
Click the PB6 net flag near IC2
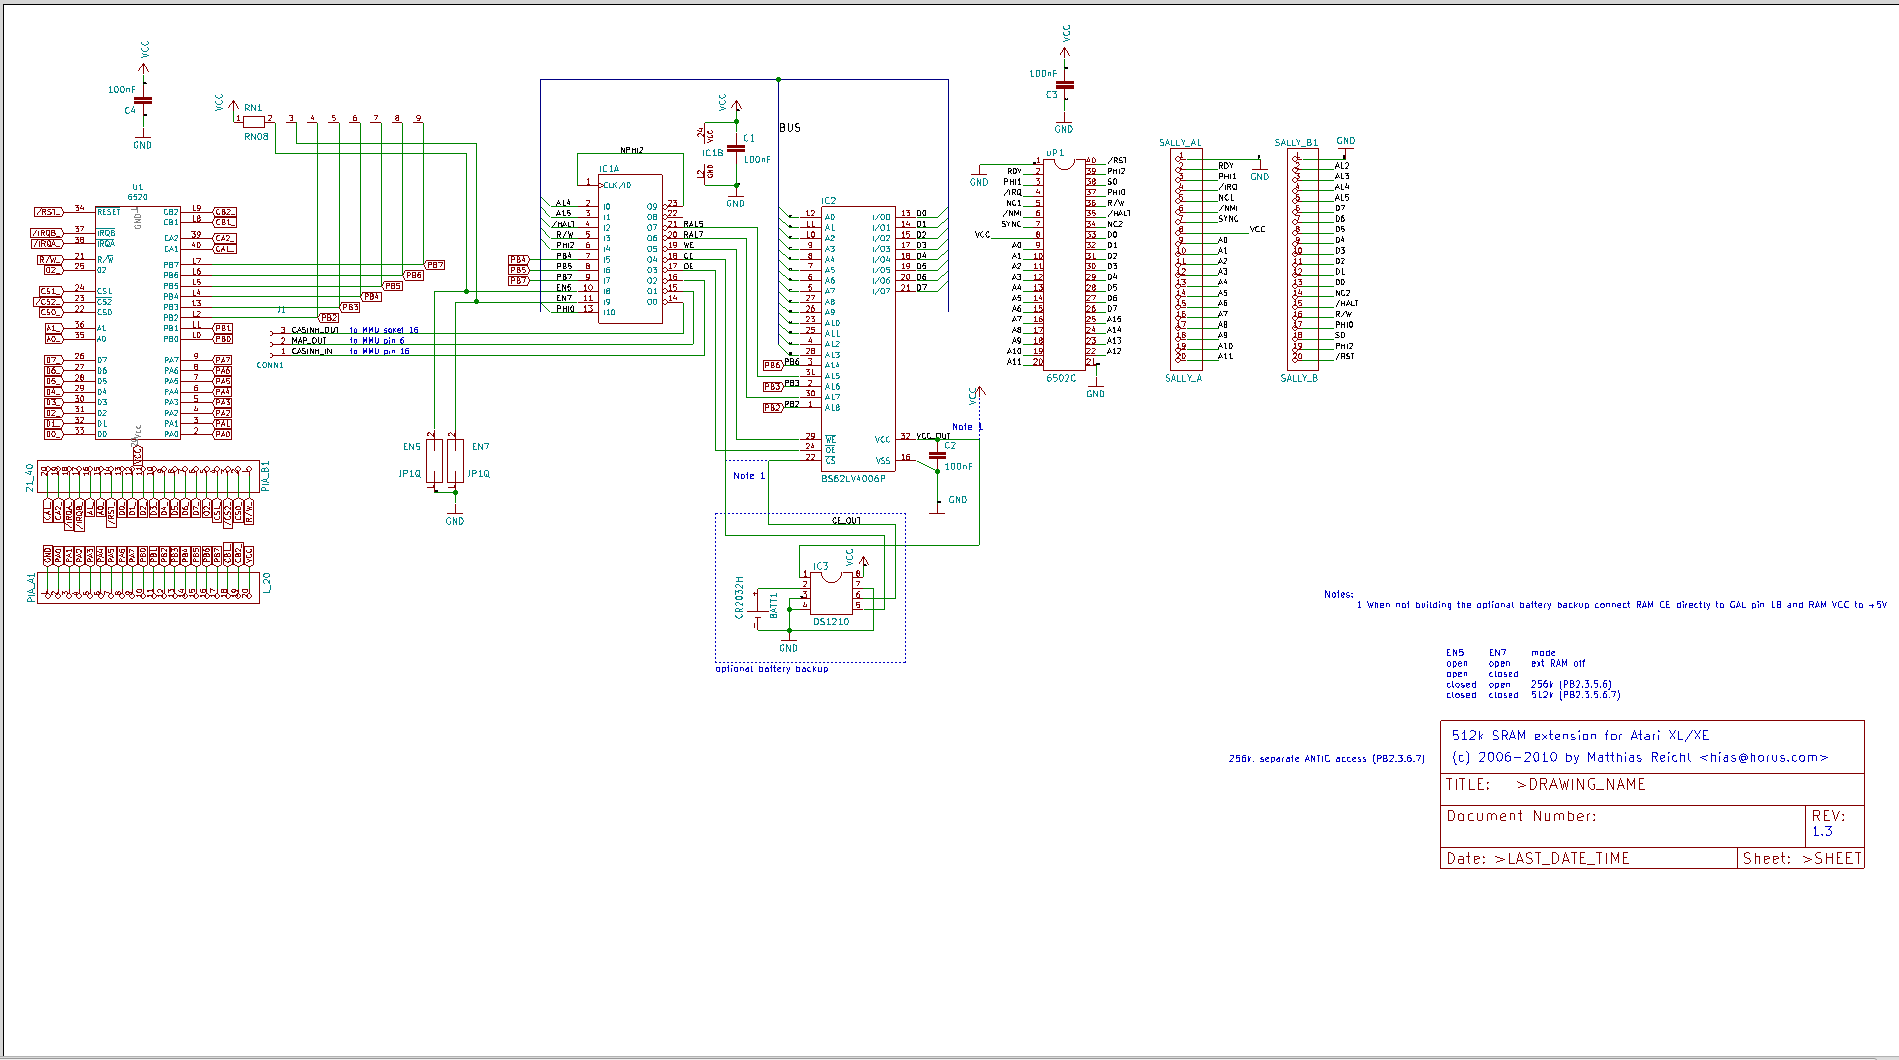point(770,365)
